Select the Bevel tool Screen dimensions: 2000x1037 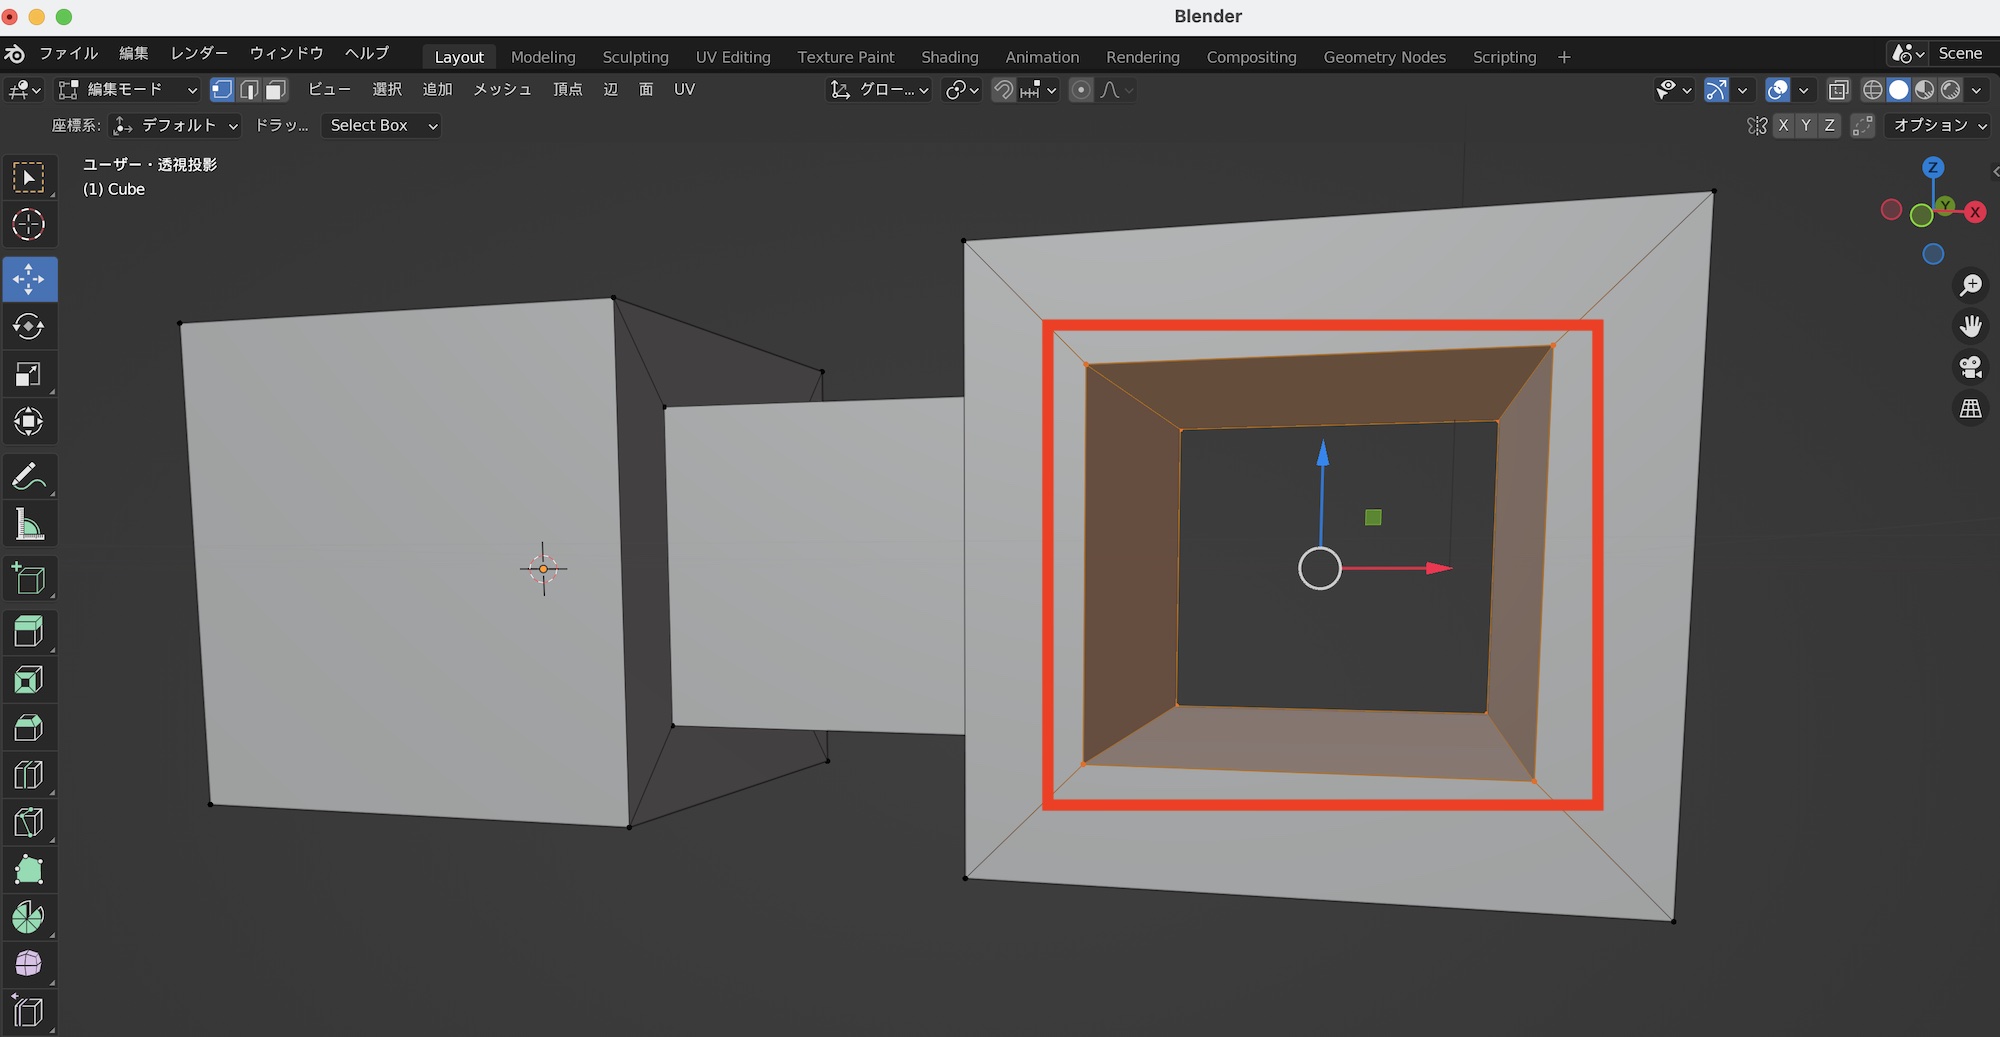pyautogui.click(x=28, y=728)
